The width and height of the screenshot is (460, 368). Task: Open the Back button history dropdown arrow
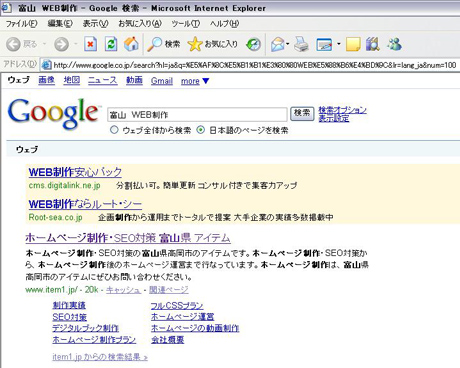pos(44,44)
